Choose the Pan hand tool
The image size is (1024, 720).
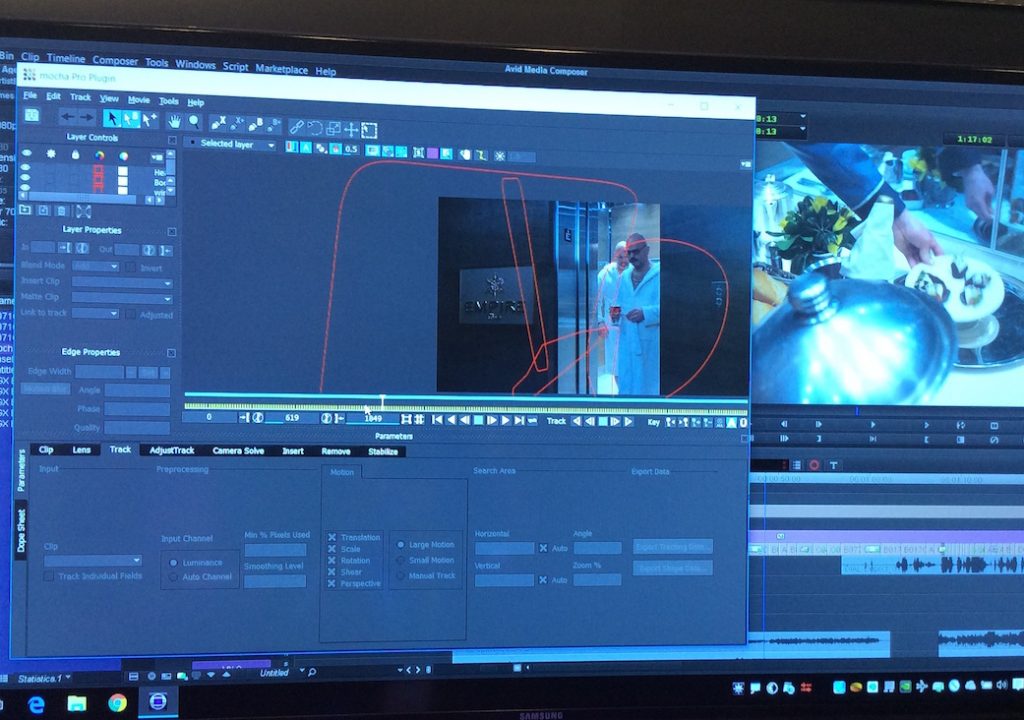tap(174, 122)
